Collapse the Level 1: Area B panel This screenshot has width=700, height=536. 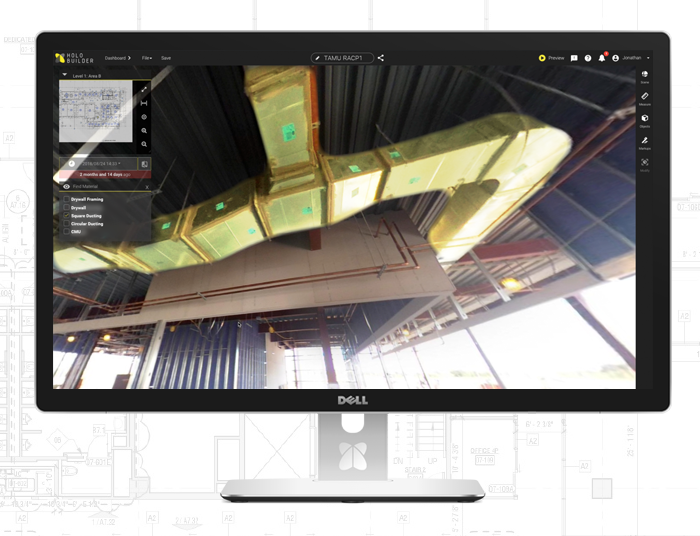point(65,75)
